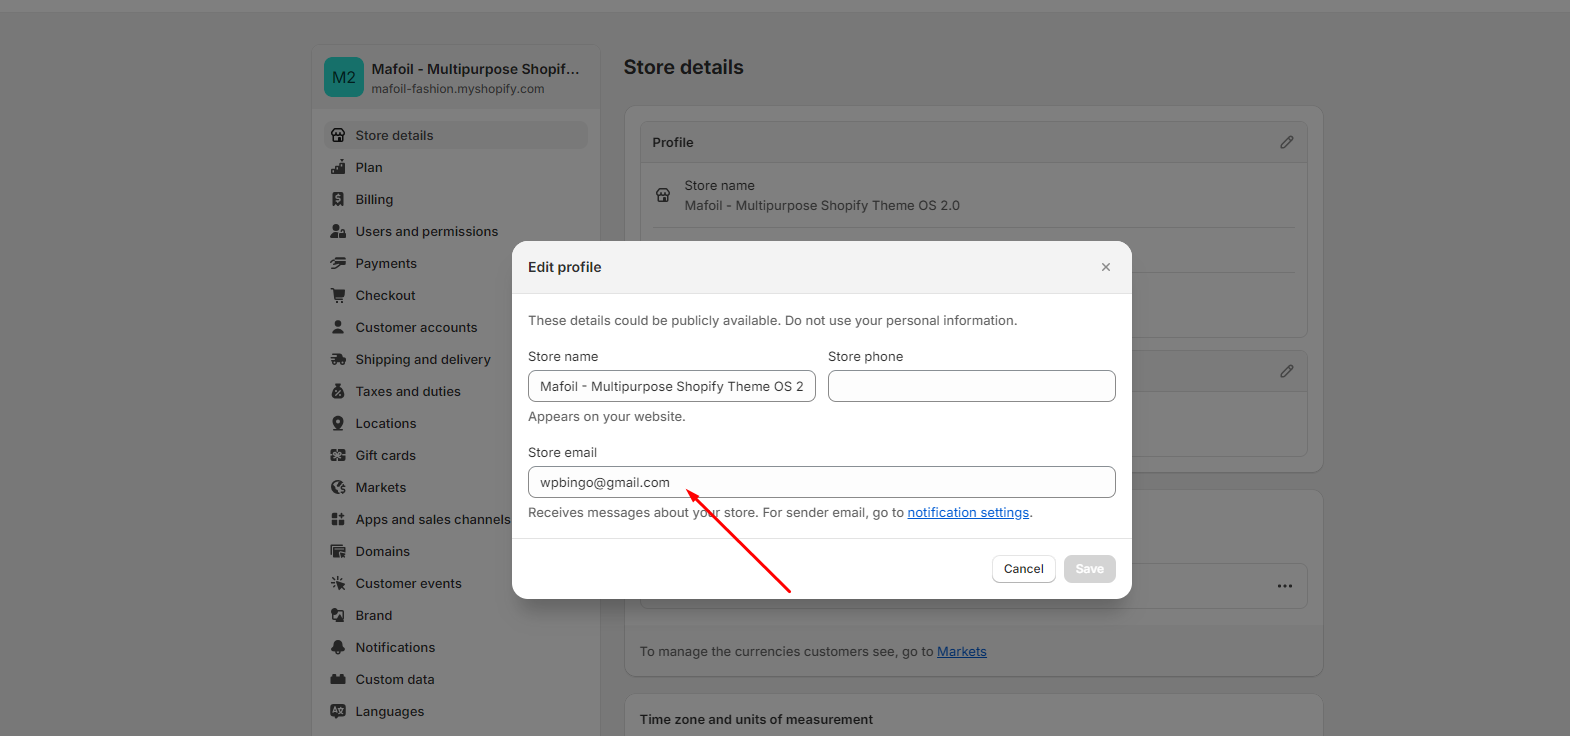Click the Locations pin icon
Viewport: 1570px width, 736px height.
(x=338, y=423)
